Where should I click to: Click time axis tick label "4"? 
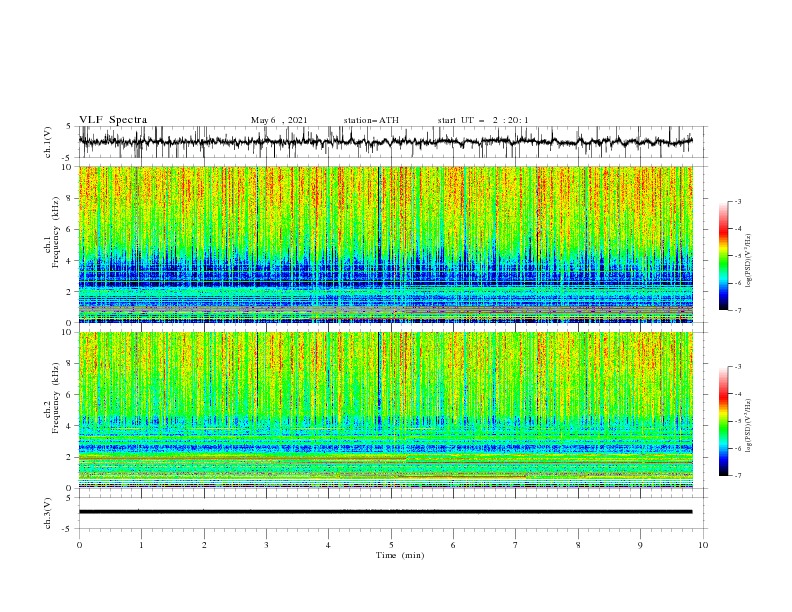coord(328,545)
